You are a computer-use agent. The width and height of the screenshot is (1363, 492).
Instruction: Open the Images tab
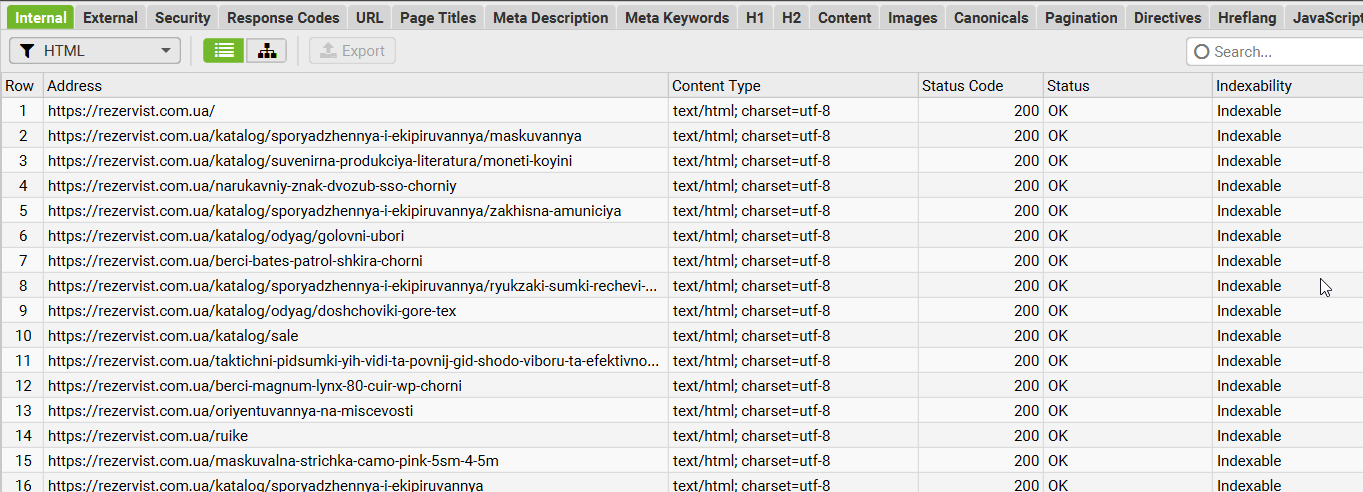coord(912,18)
